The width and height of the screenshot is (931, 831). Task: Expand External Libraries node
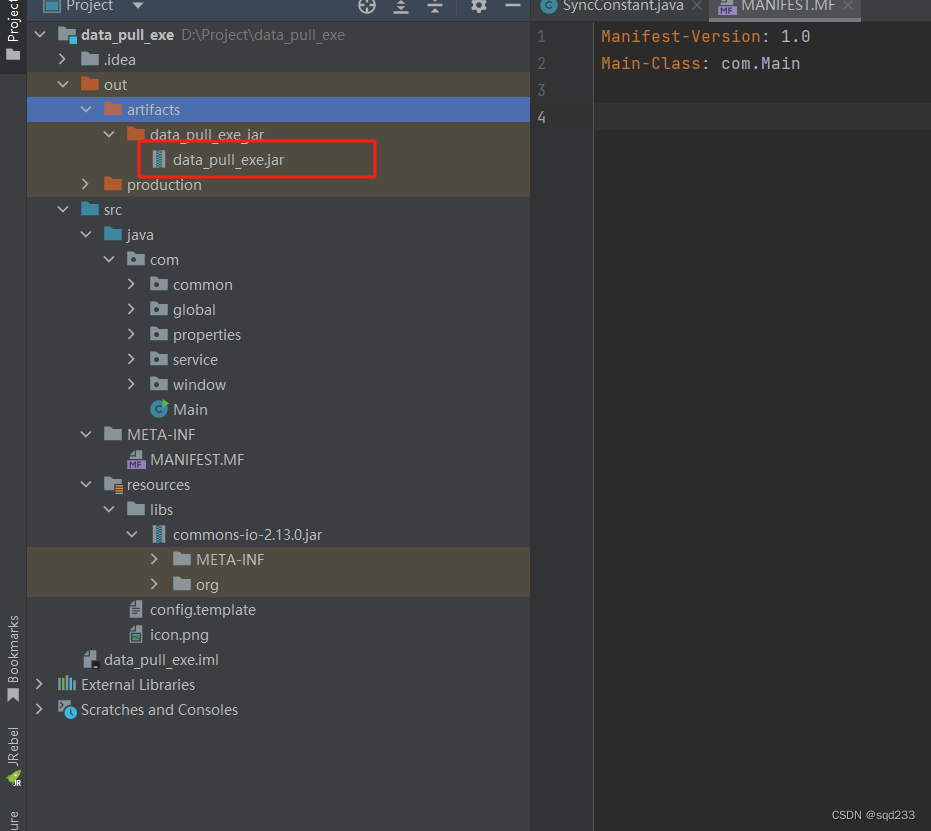pyautogui.click(x=40, y=684)
